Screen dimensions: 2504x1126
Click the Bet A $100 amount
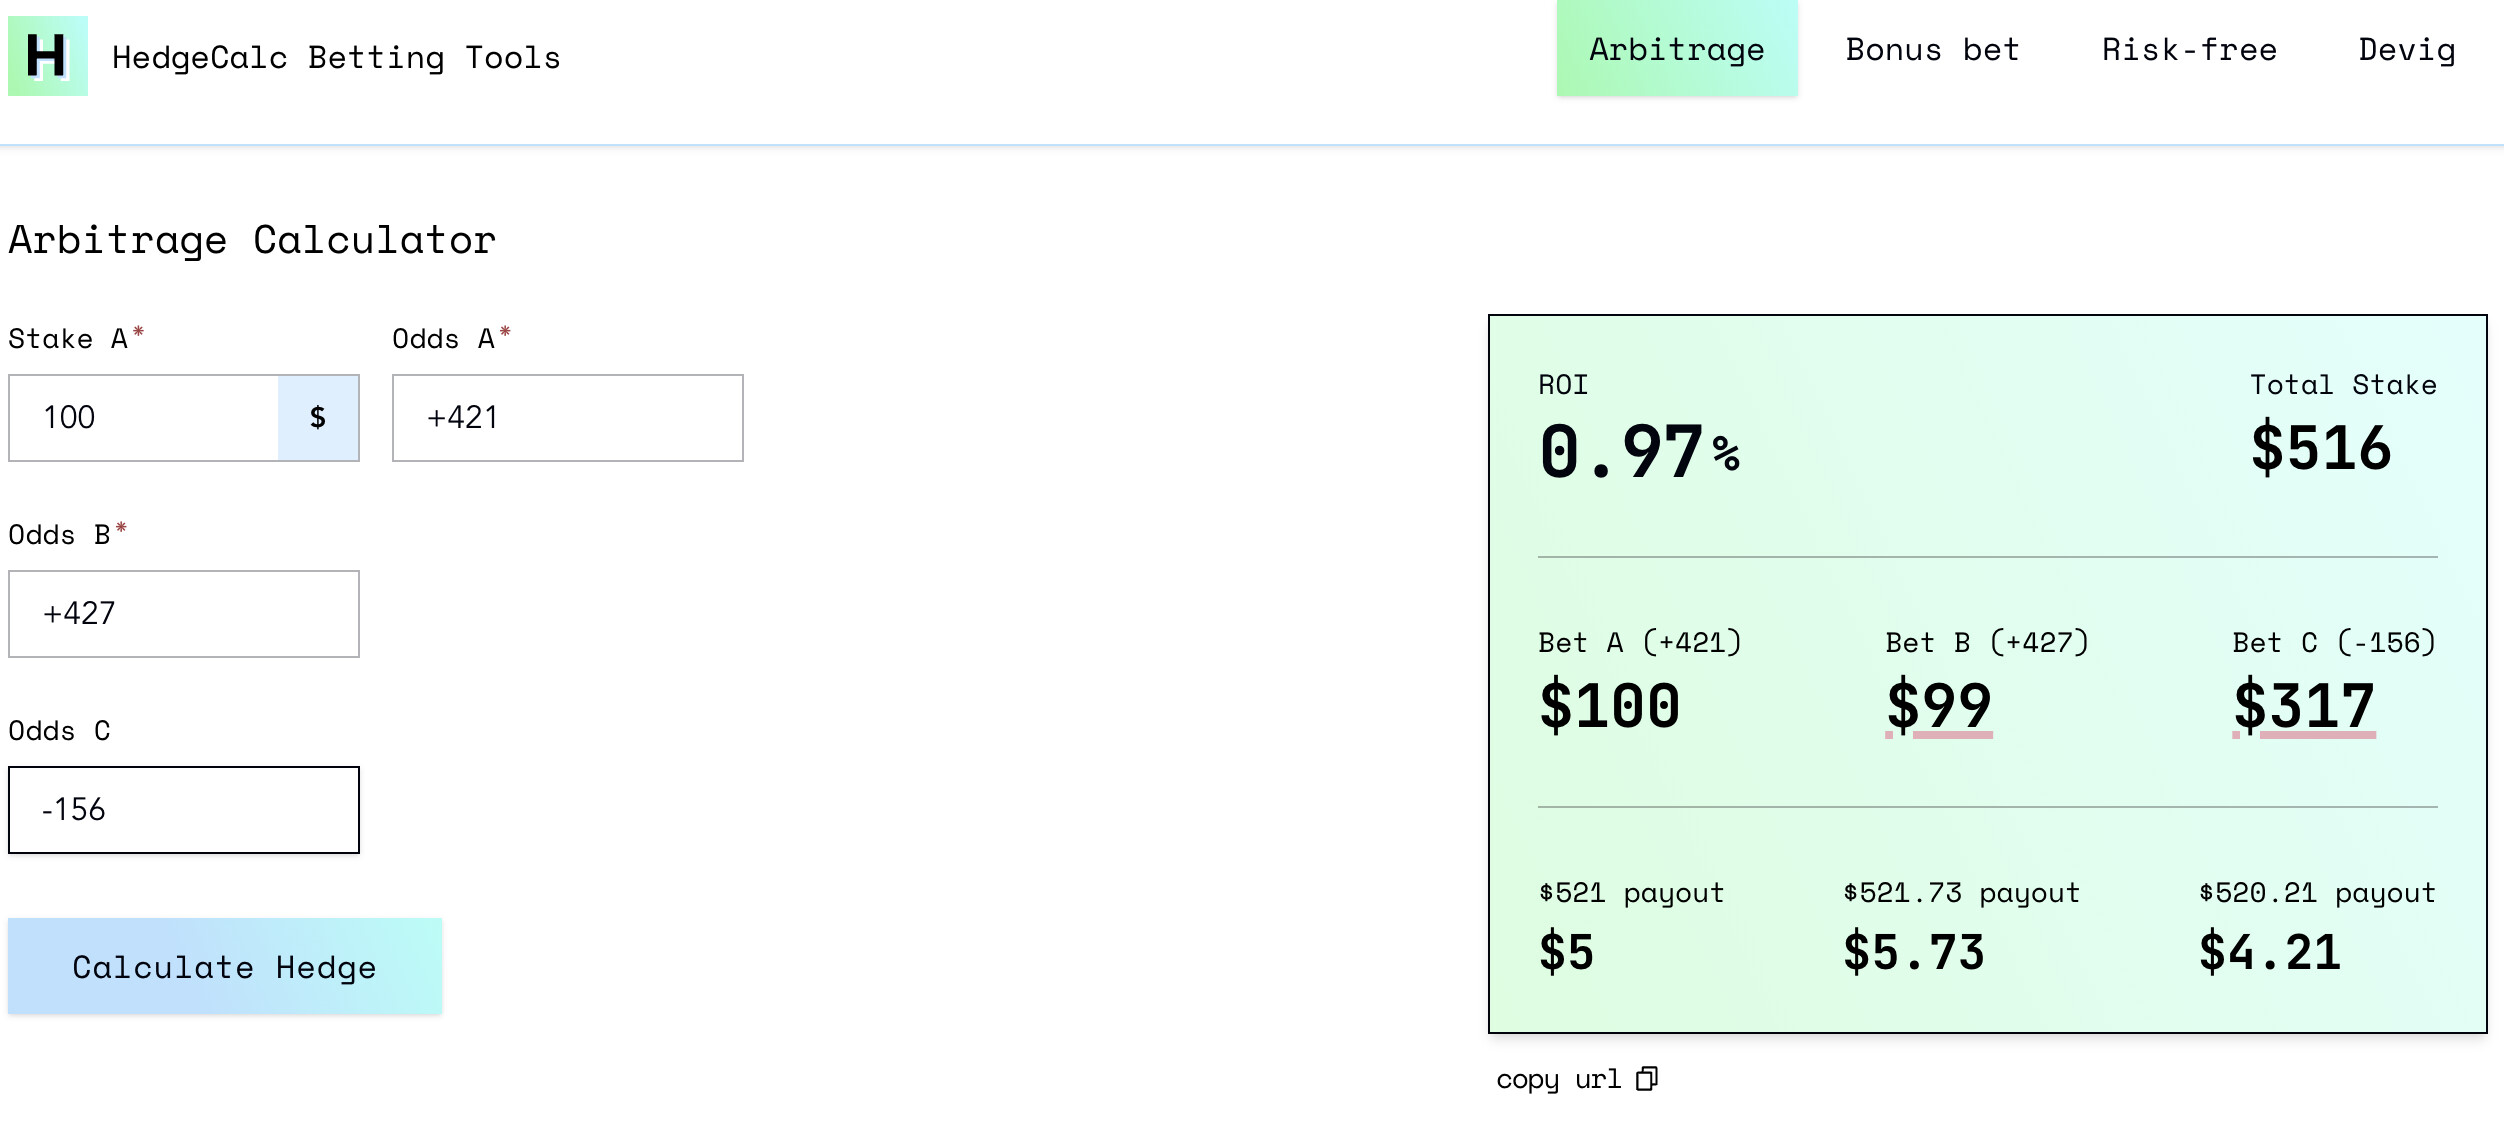click(x=1609, y=706)
